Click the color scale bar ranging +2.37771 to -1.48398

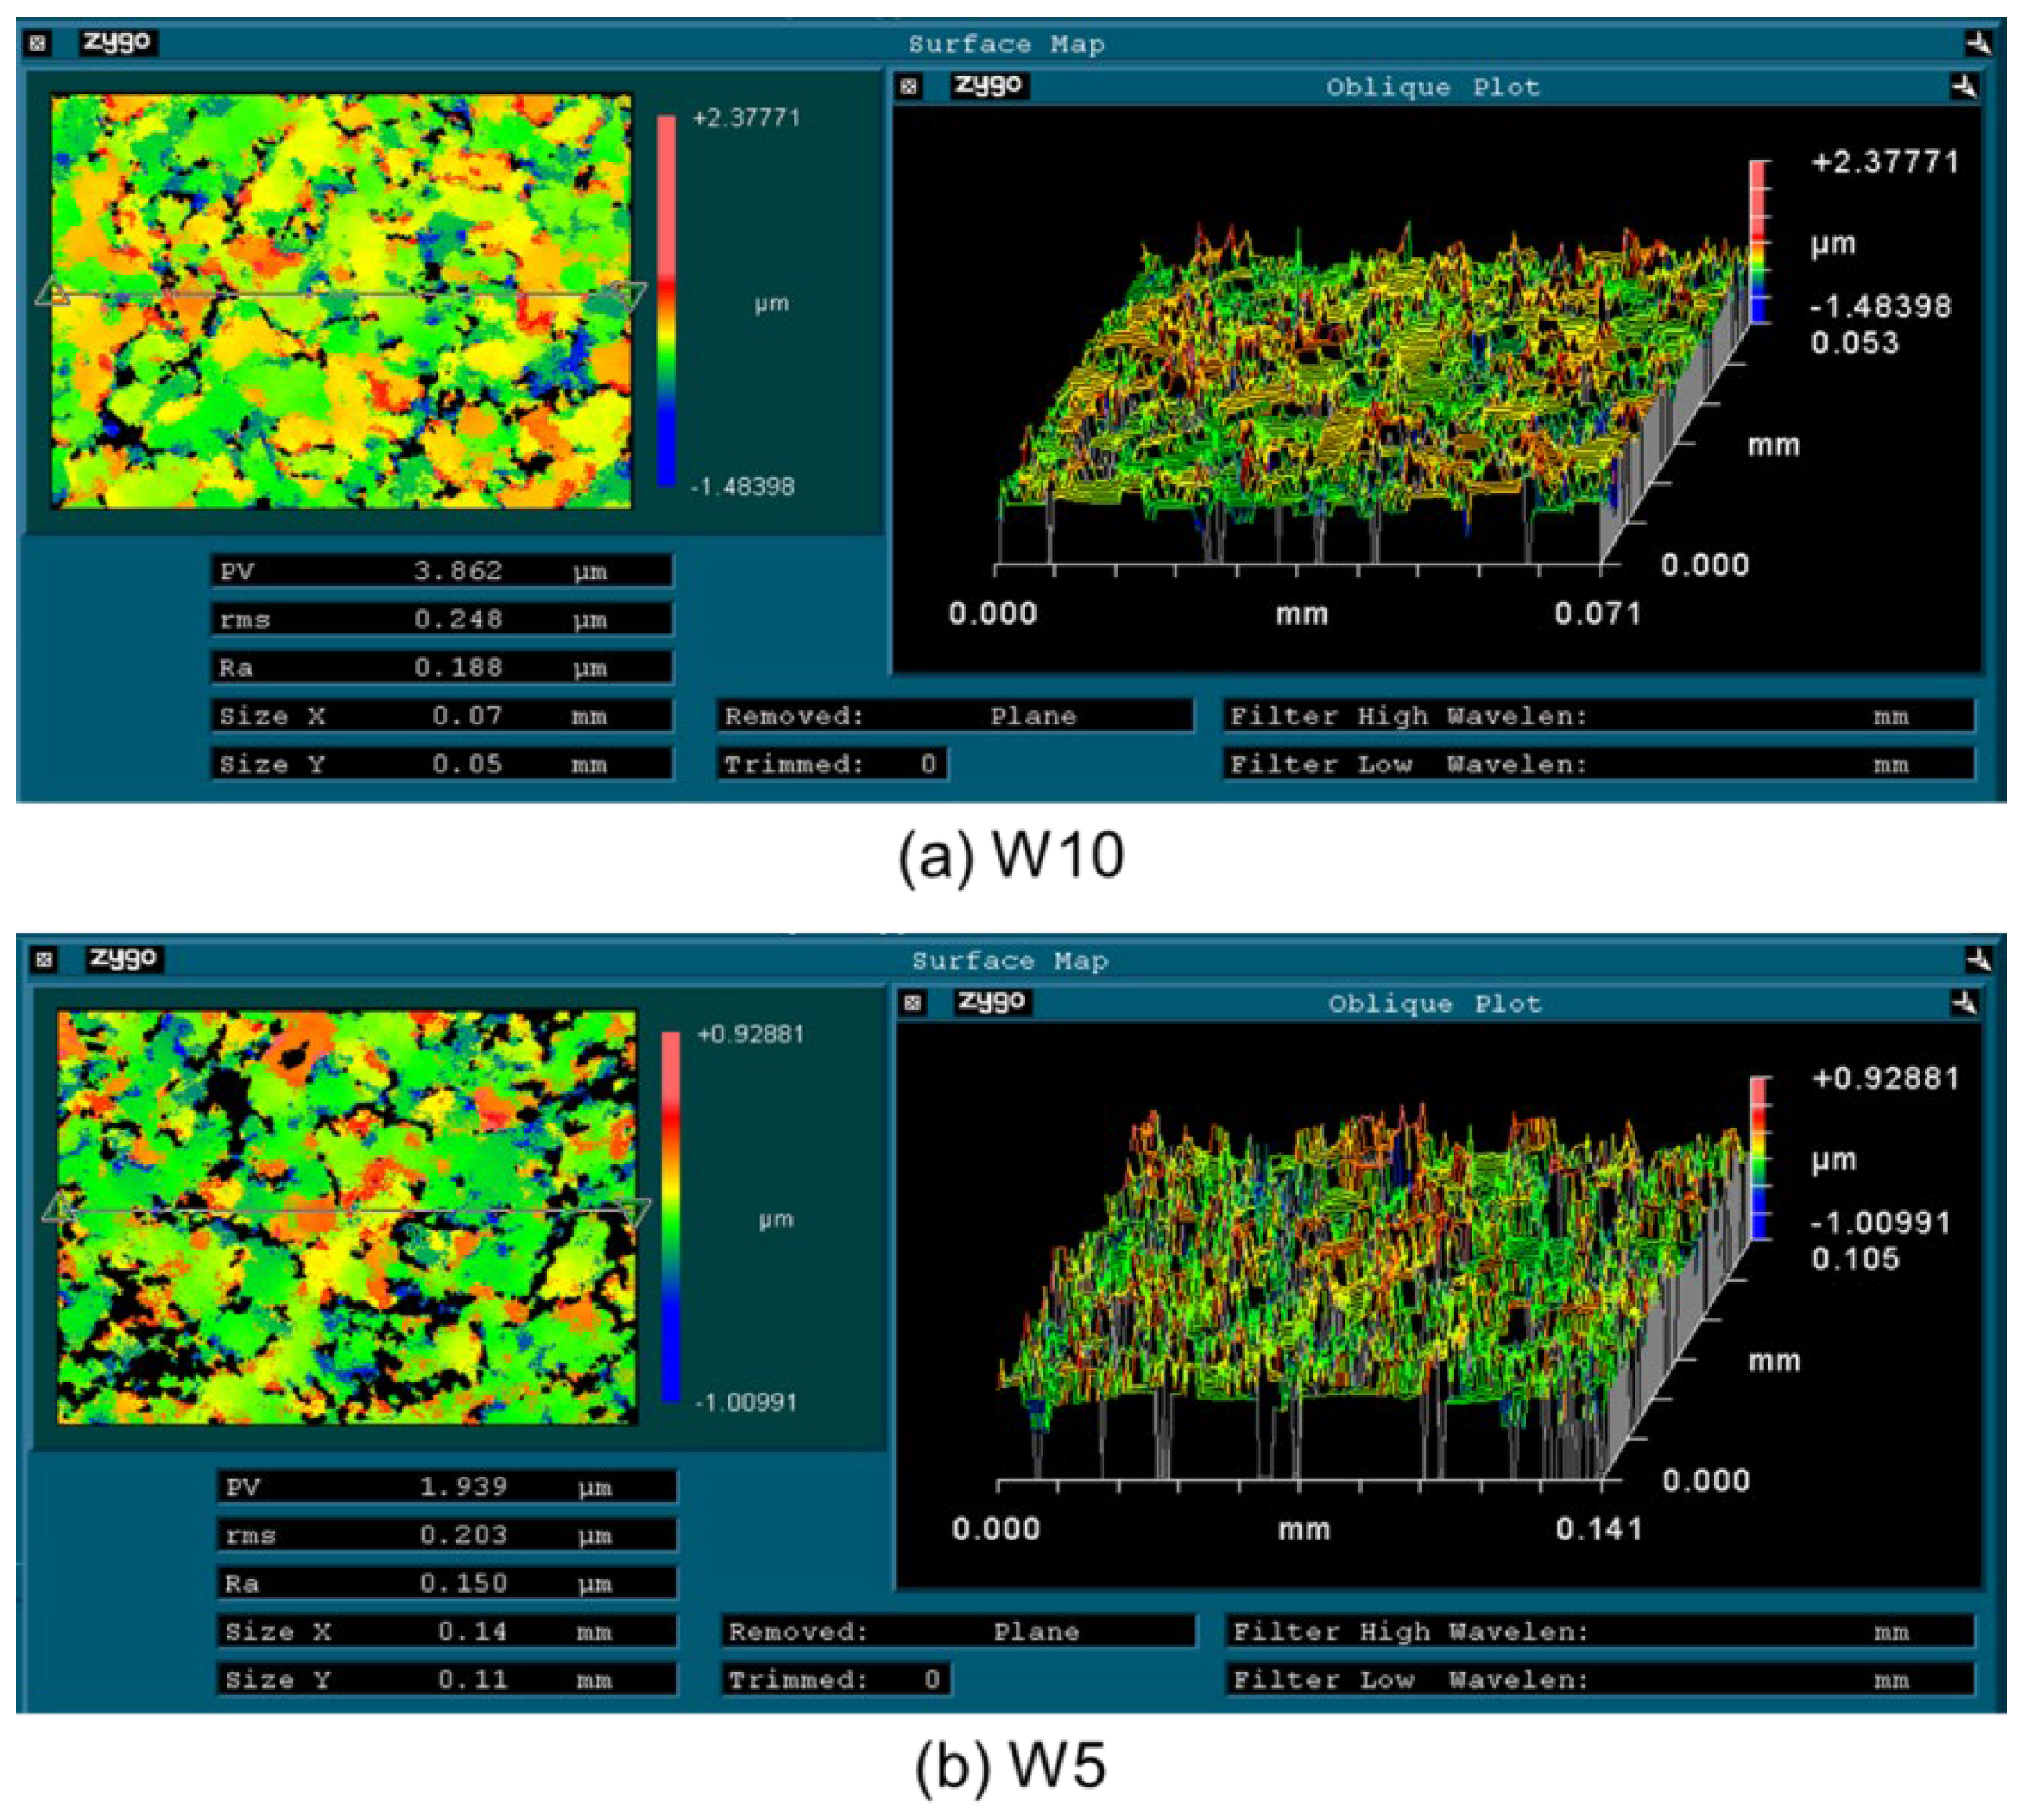[666, 300]
